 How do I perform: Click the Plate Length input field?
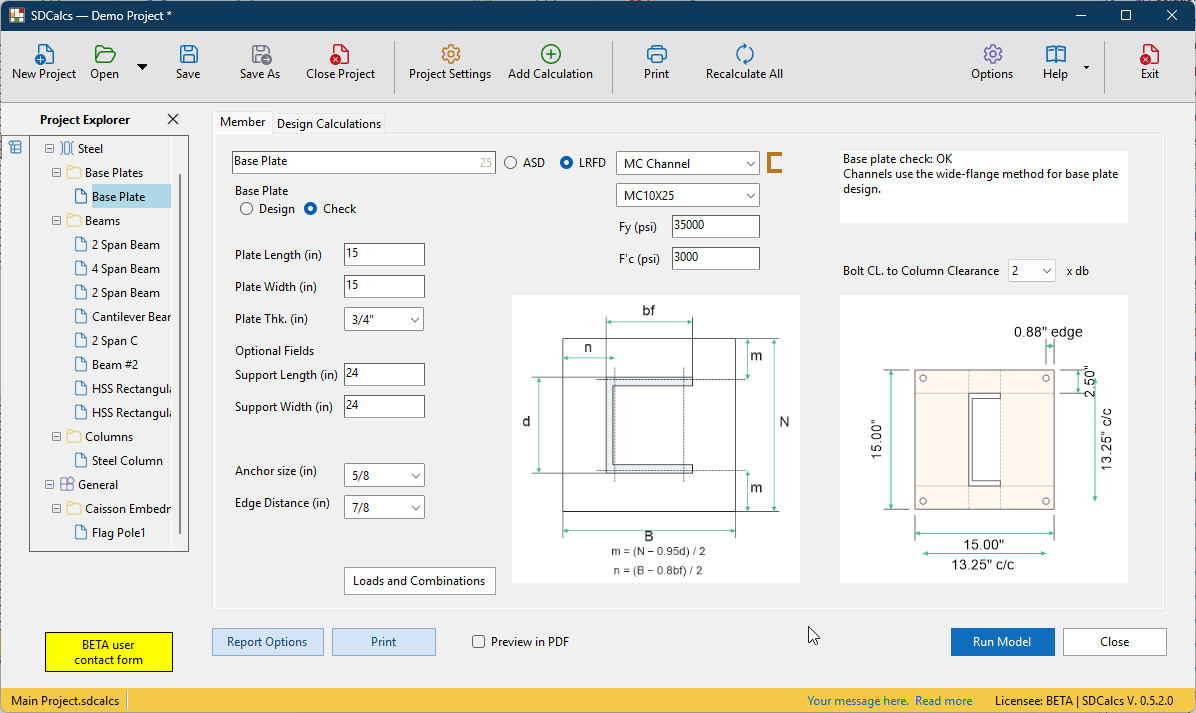pyautogui.click(x=384, y=254)
